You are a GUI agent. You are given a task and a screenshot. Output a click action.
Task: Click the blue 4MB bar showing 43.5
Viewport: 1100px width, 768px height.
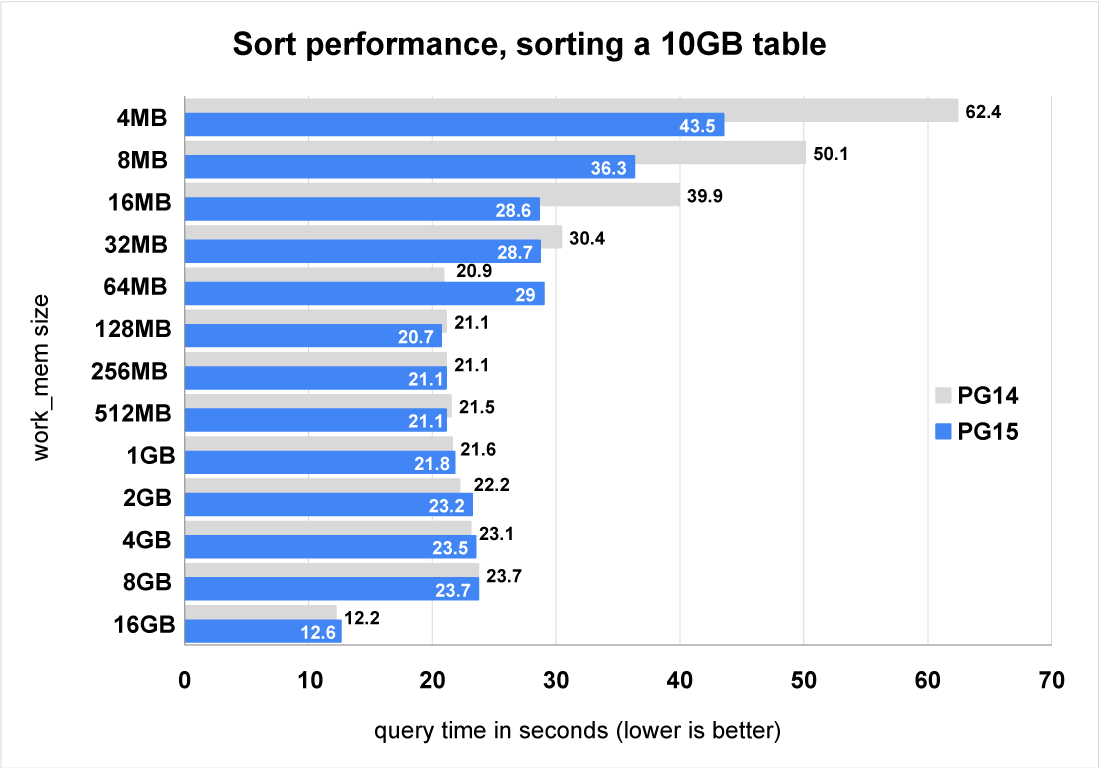[455, 125]
